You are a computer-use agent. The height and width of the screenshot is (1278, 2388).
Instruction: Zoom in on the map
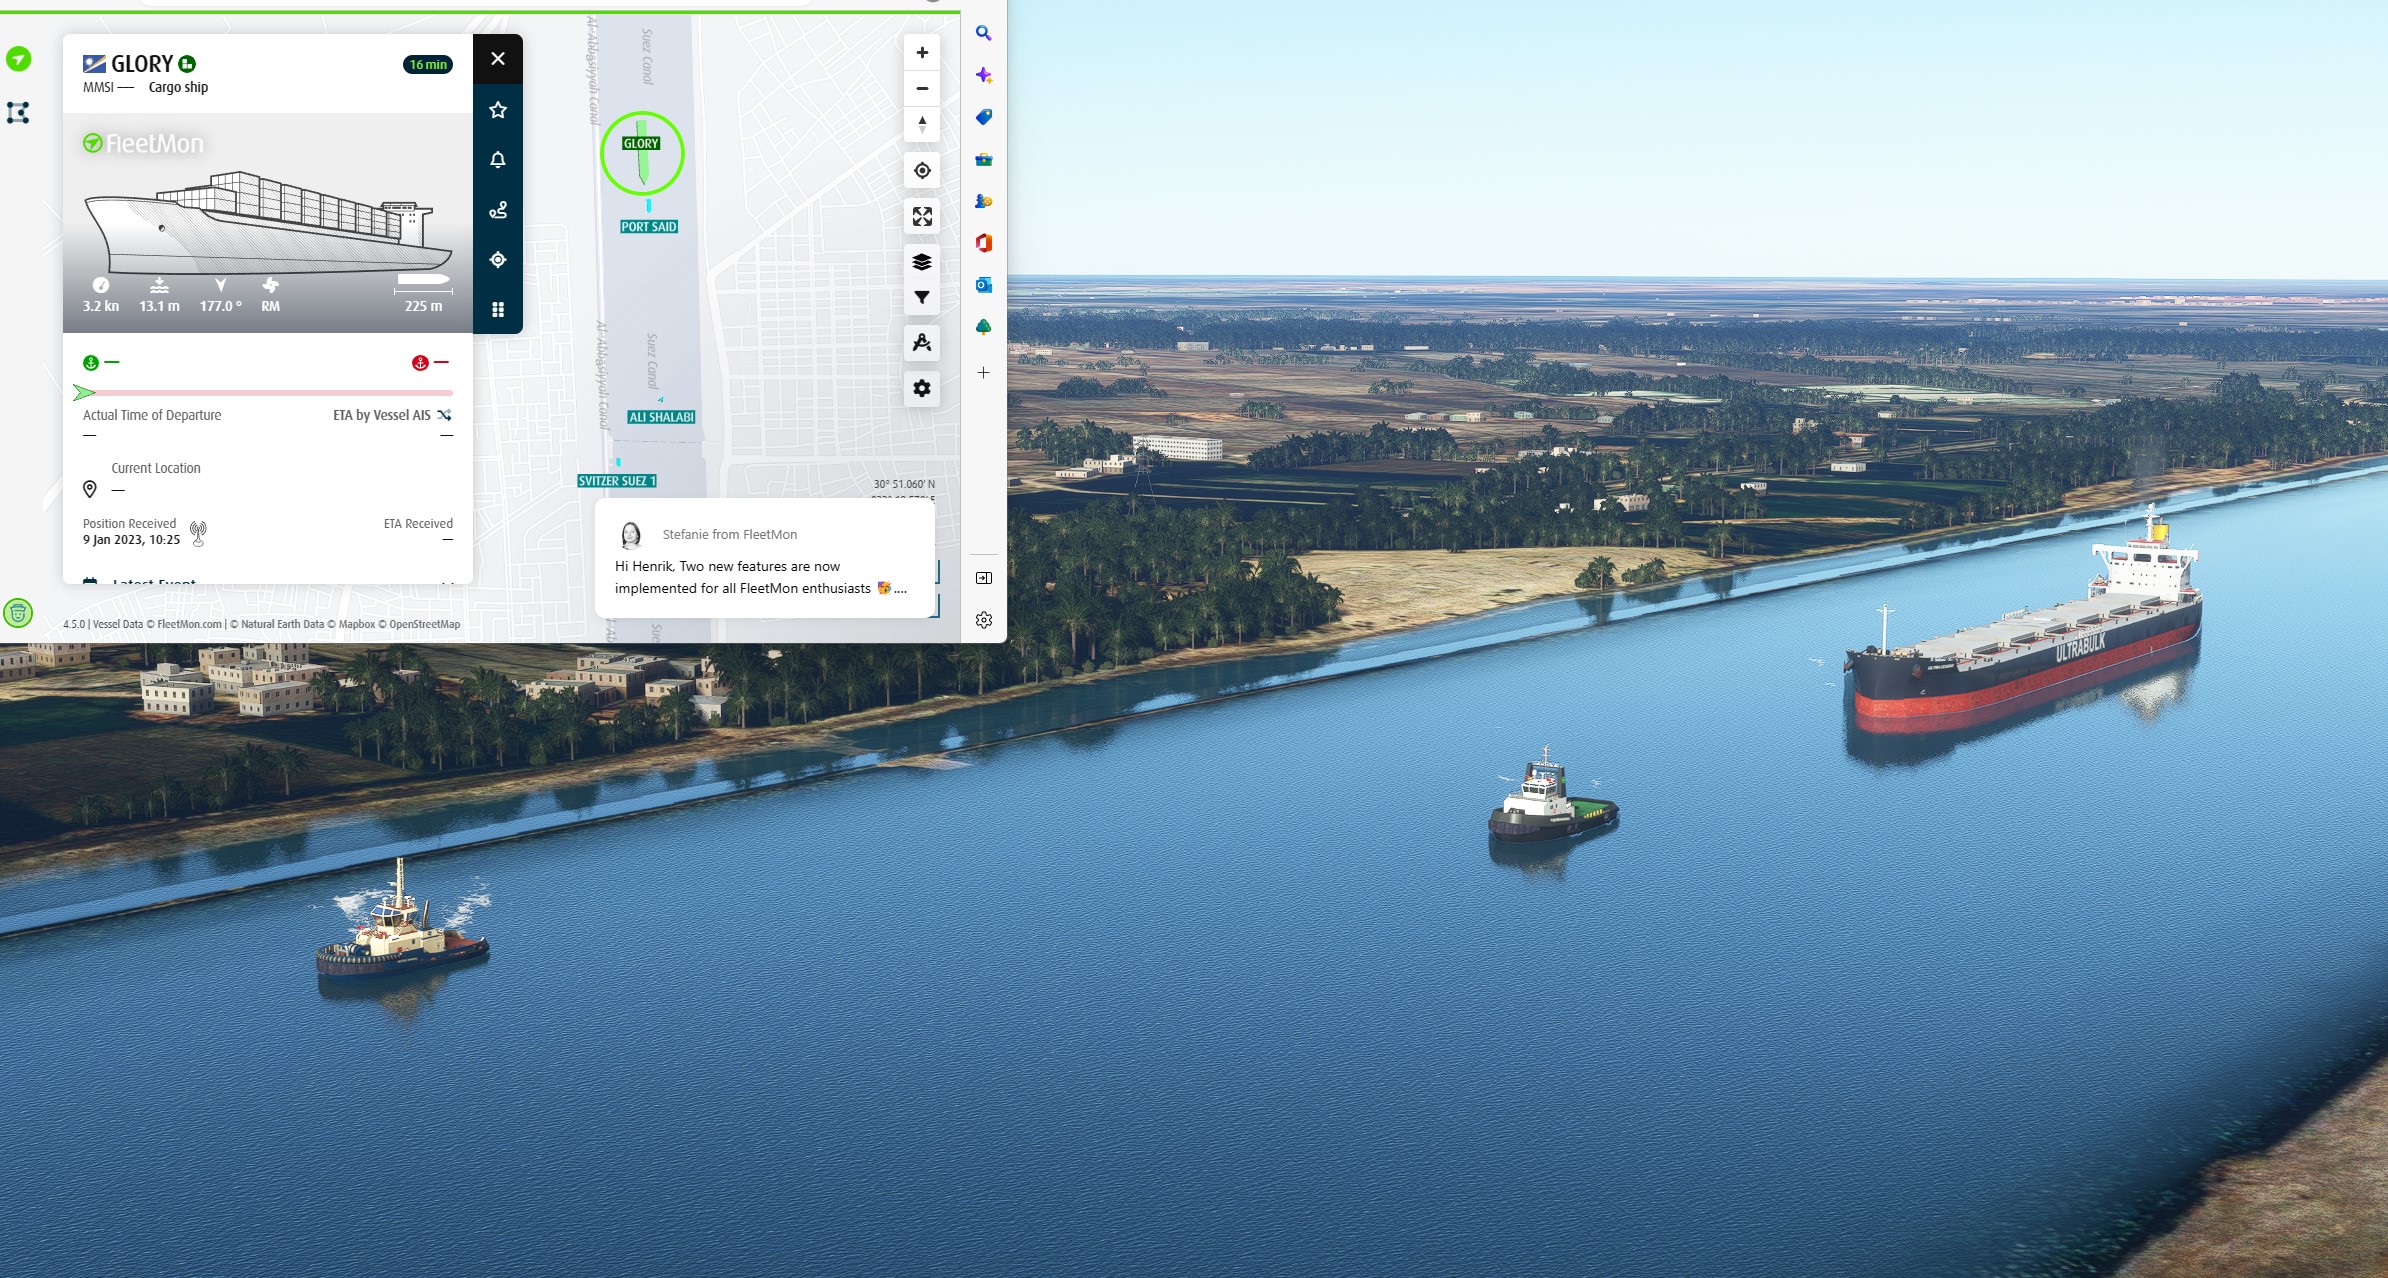coord(922,53)
